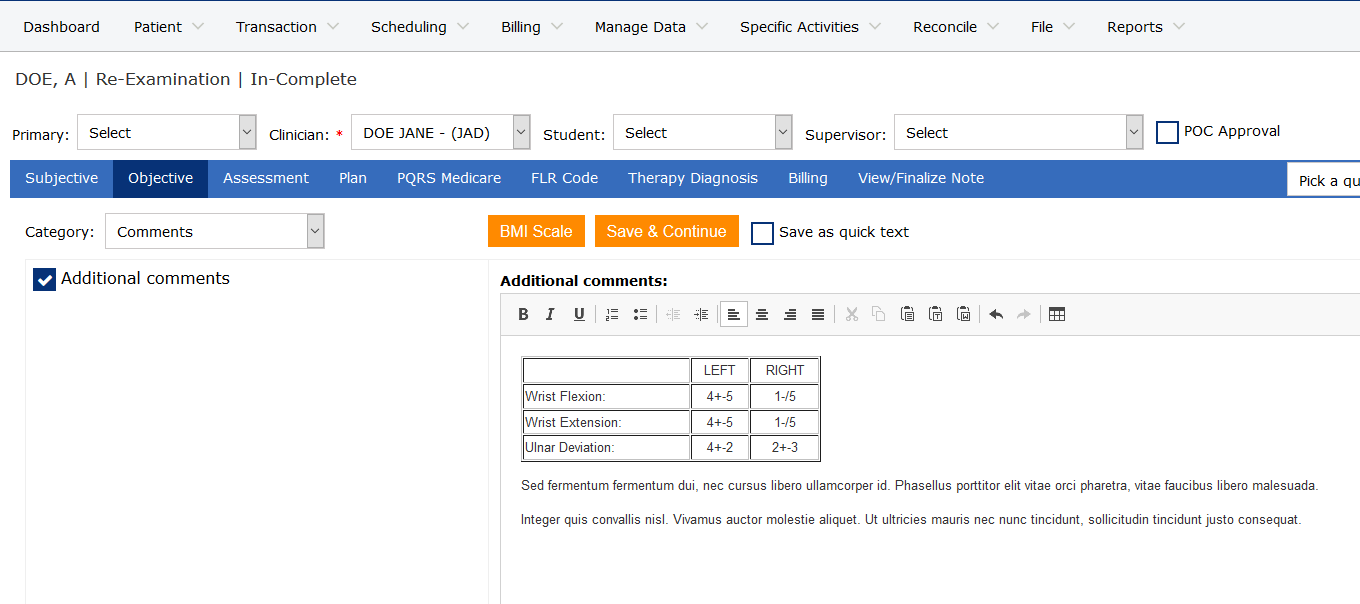
Task: Underline text using the editor toolbar
Action: click(x=579, y=314)
